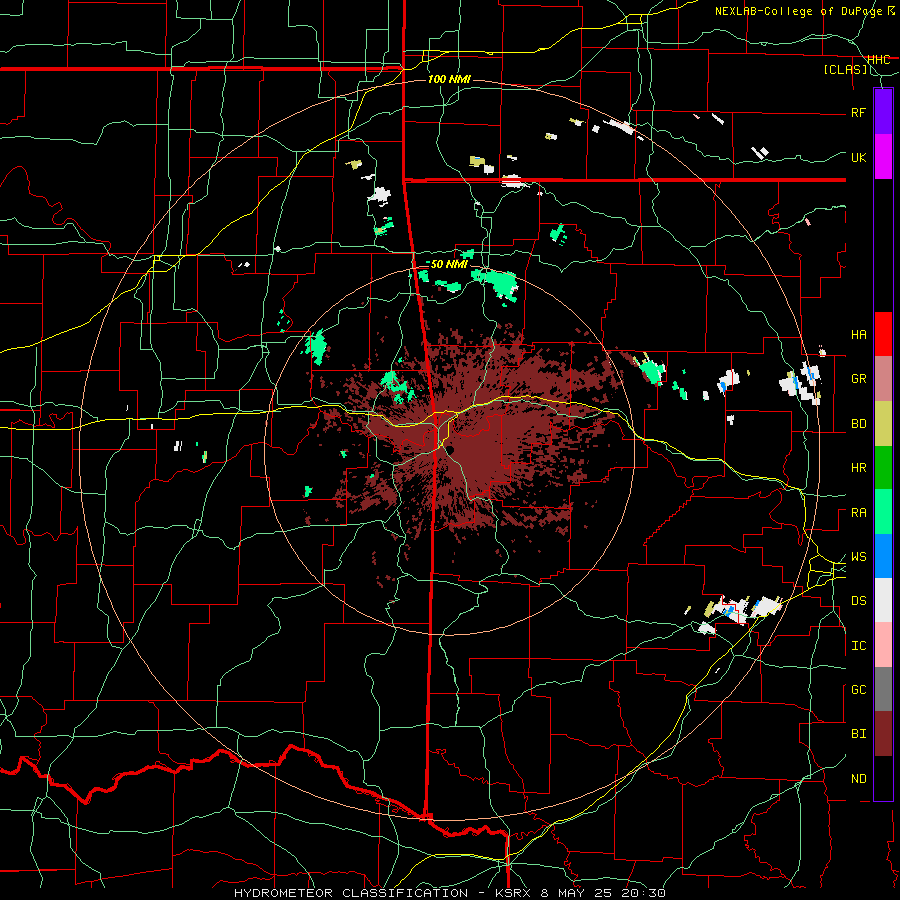The width and height of the screenshot is (900, 900).
Task: Click the HHC product label
Action: coord(878,60)
